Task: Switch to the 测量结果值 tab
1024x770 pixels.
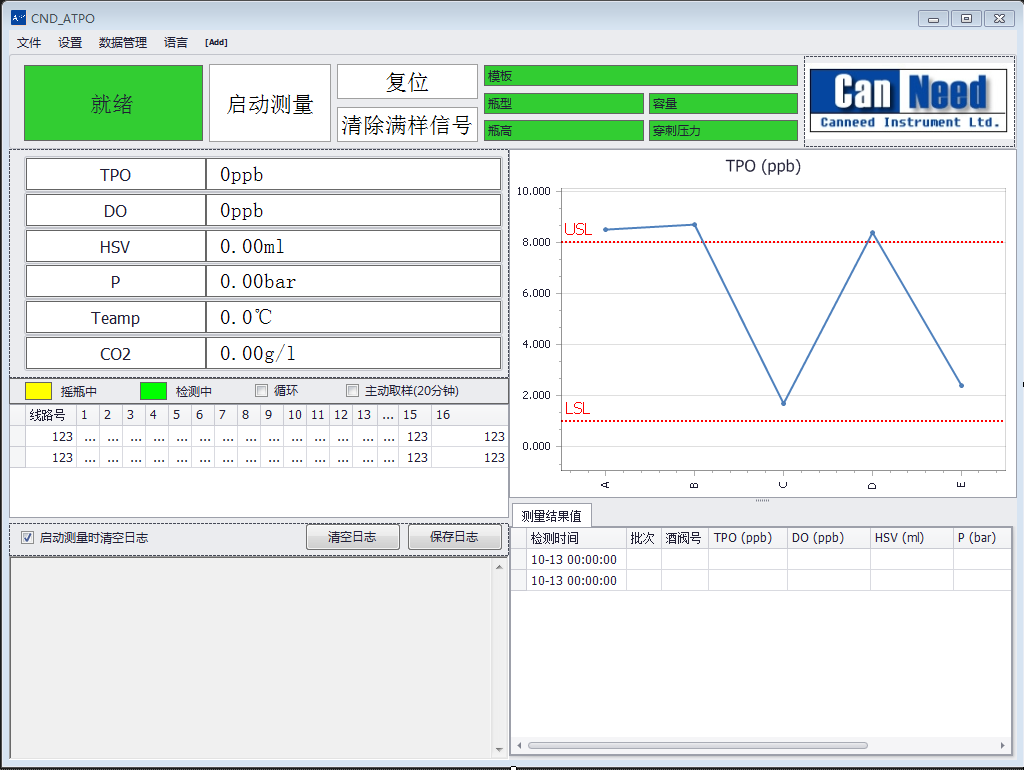Action: tap(551, 516)
